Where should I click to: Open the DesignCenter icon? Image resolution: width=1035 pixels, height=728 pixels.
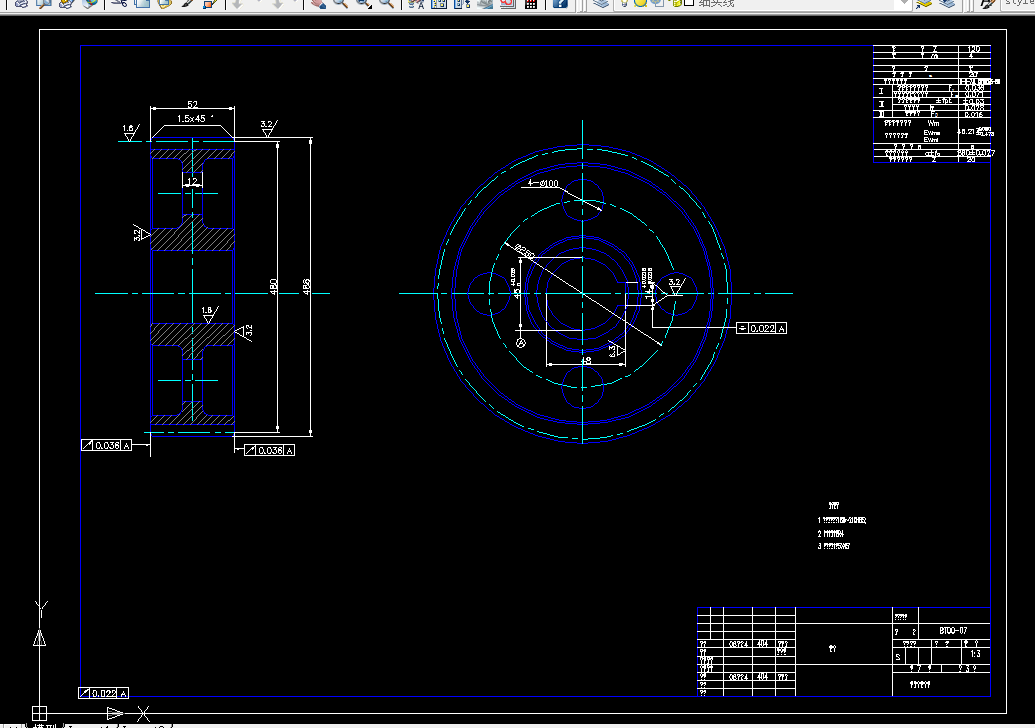pos(439,3)
